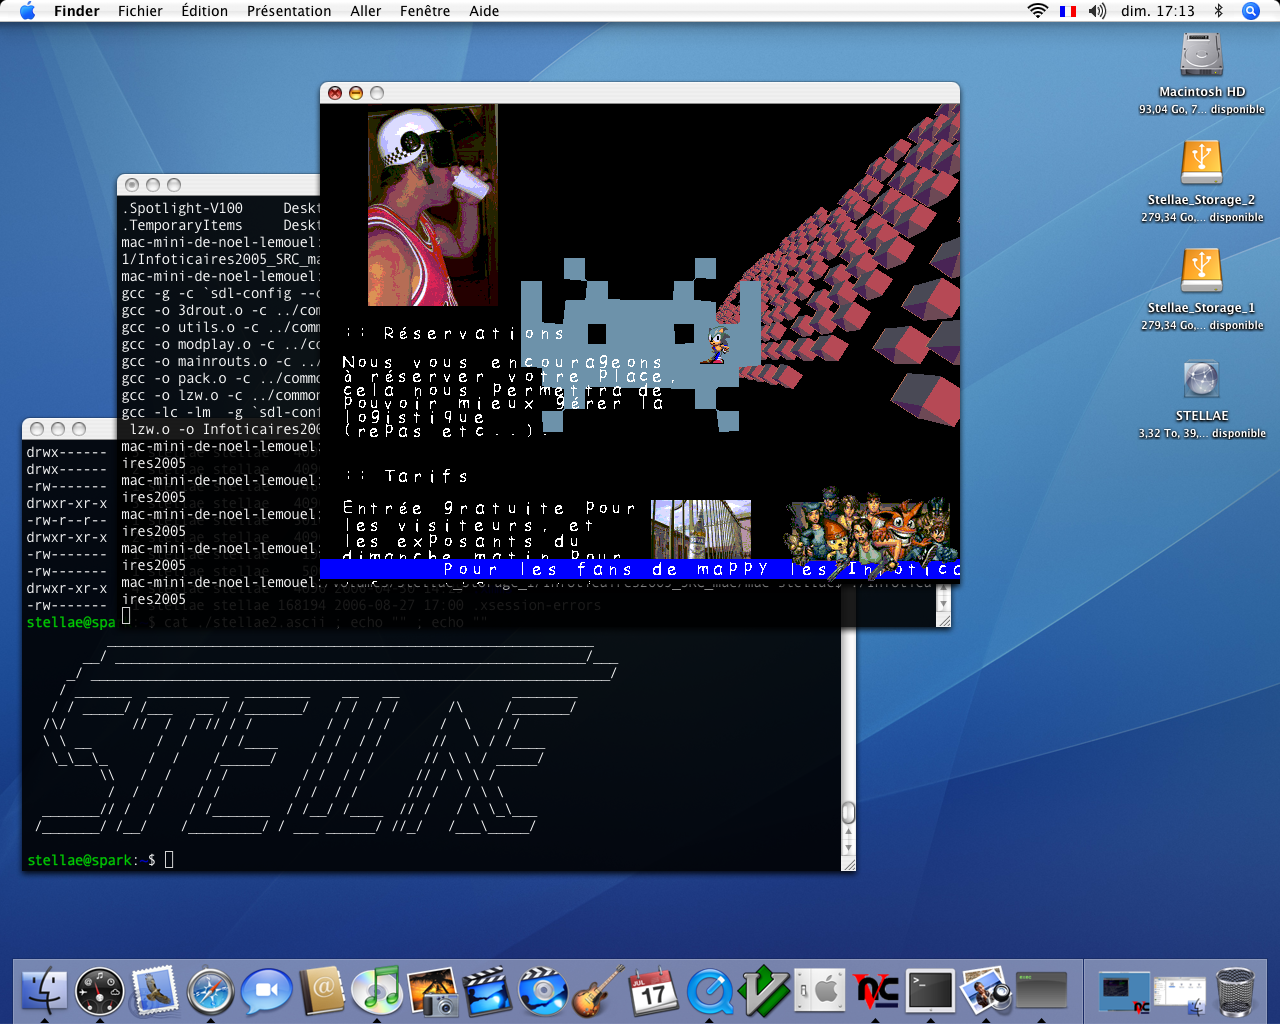The width and height of the screenshot is (1280, 1024).
Task: Select the Macintosh HD desktop drive
Action: click(x=1201, y=55)
